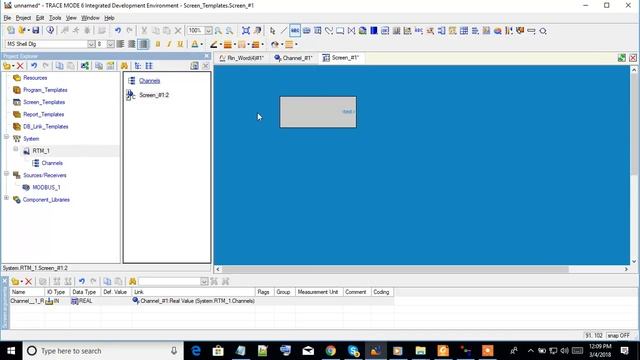
Task: Collapse the RTM_1 tree node
Action: click(x=16, y=149)
